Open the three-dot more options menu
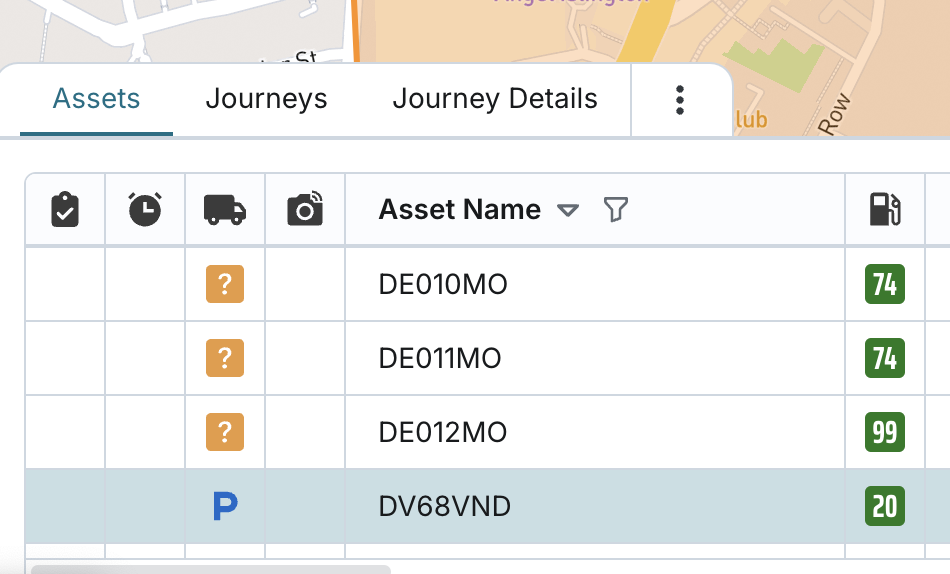950x574 pixels. pyautogui.click(x=680, y=100)
